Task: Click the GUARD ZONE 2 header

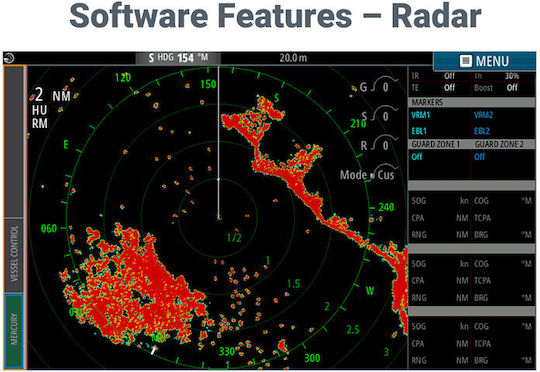Action: [499, 144]
